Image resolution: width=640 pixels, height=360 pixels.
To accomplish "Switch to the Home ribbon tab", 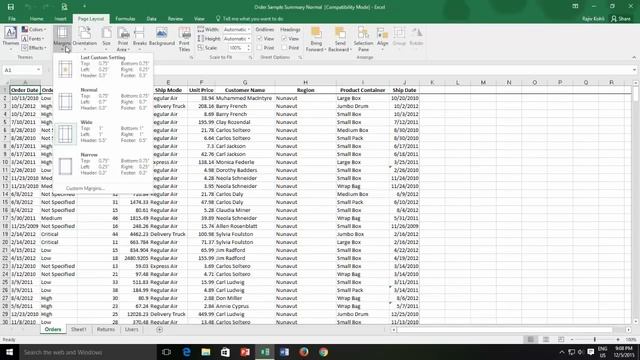I will coord(36,19).
